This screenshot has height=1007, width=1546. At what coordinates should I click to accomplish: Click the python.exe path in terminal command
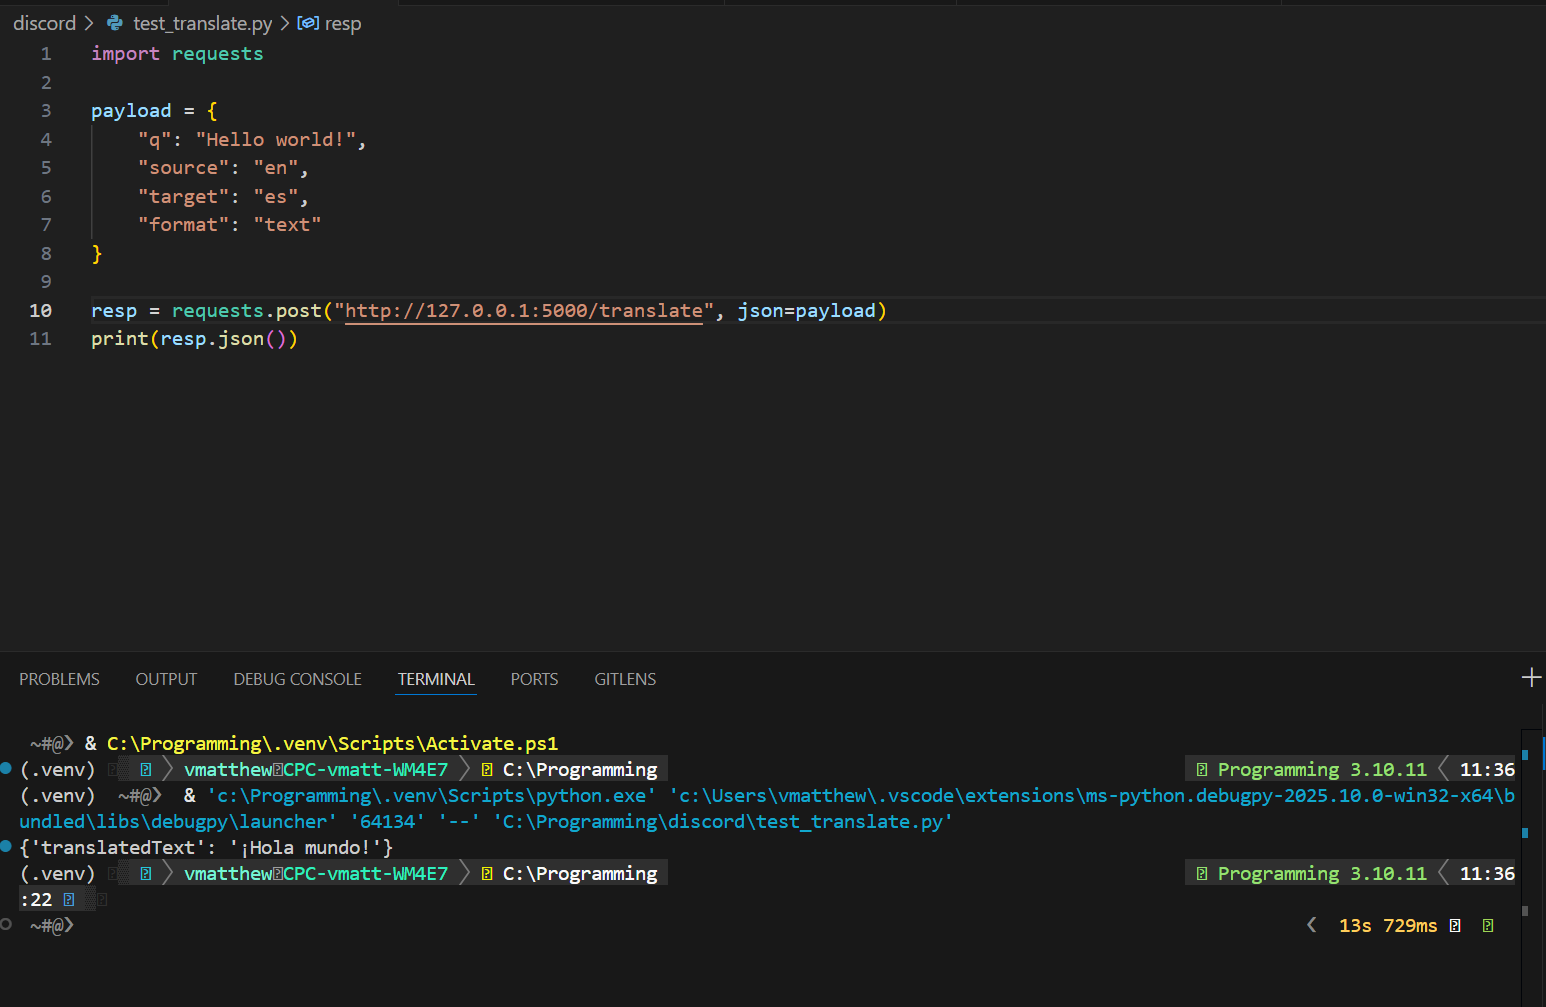[431, 795]
